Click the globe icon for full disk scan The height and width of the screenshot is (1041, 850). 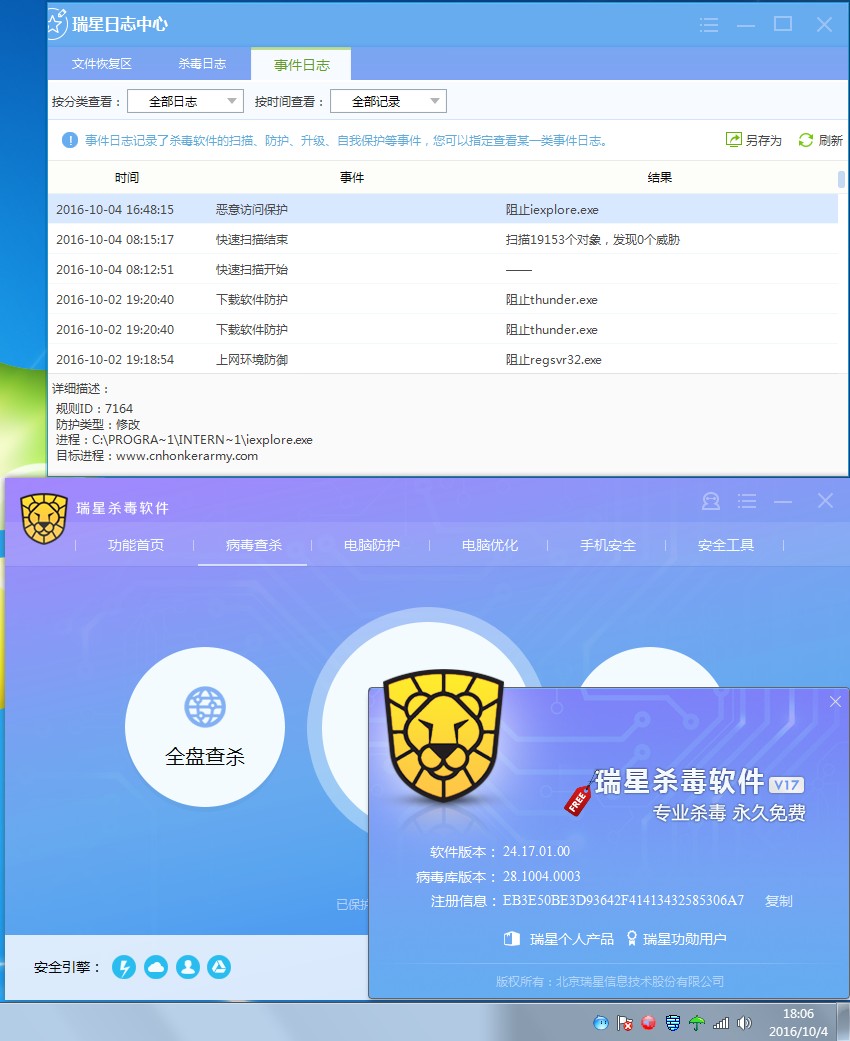coord(205,706)
